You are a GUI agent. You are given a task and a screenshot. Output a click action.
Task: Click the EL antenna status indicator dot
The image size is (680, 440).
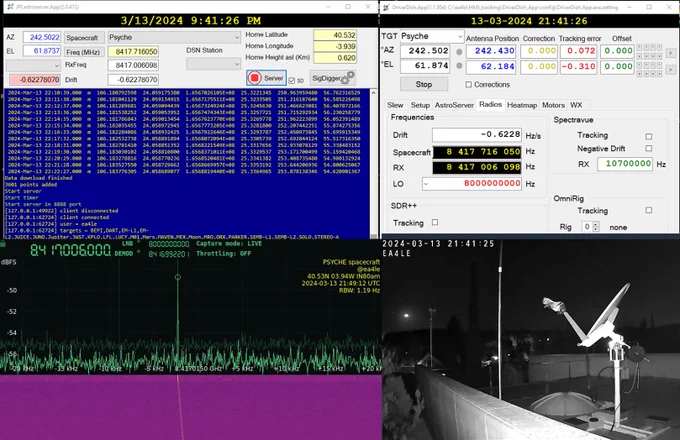(459, 66)
